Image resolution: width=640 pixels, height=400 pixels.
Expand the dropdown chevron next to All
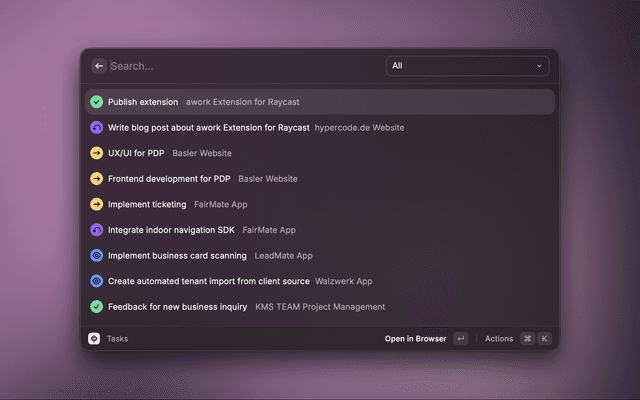coord(540,66)
